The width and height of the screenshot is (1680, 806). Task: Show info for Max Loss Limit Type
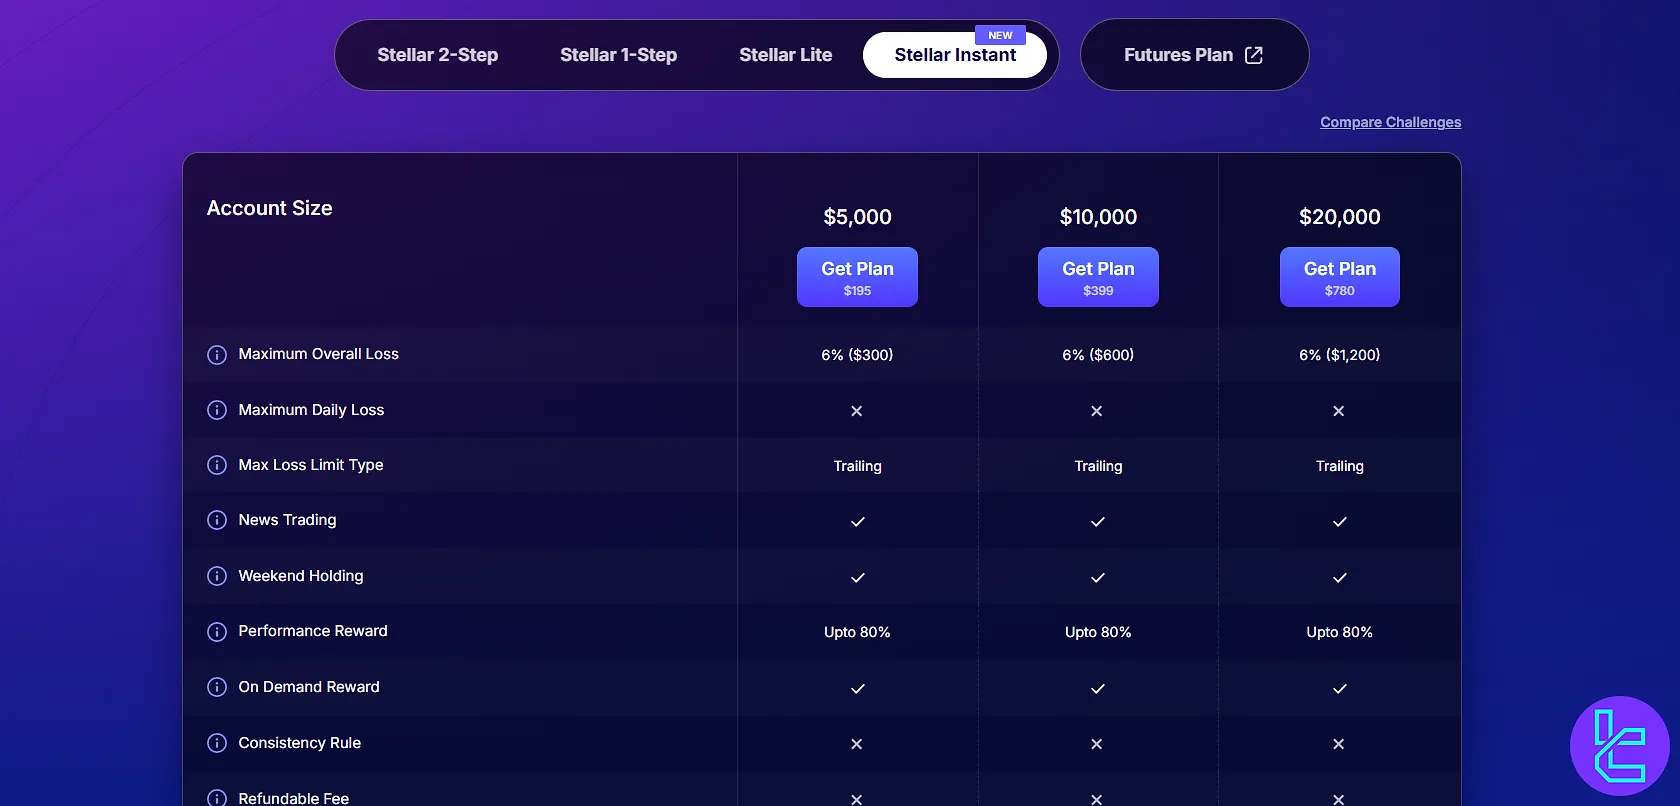tap(217, 465)
